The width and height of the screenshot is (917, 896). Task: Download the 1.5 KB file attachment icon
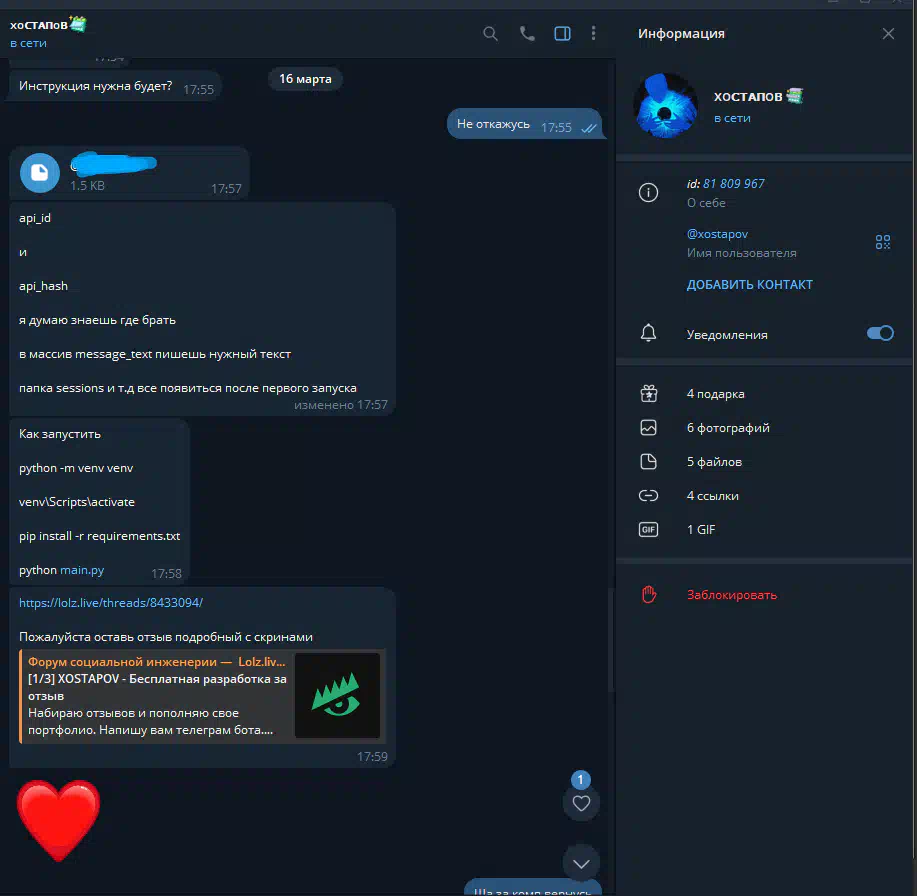click(40, 173)
